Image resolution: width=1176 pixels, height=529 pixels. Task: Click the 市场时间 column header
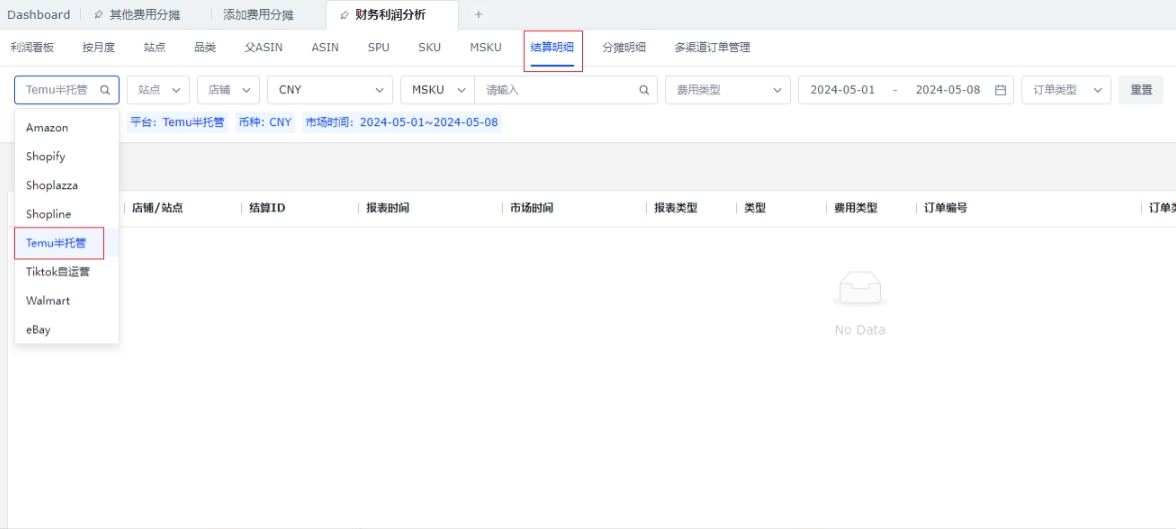point(532,208)
